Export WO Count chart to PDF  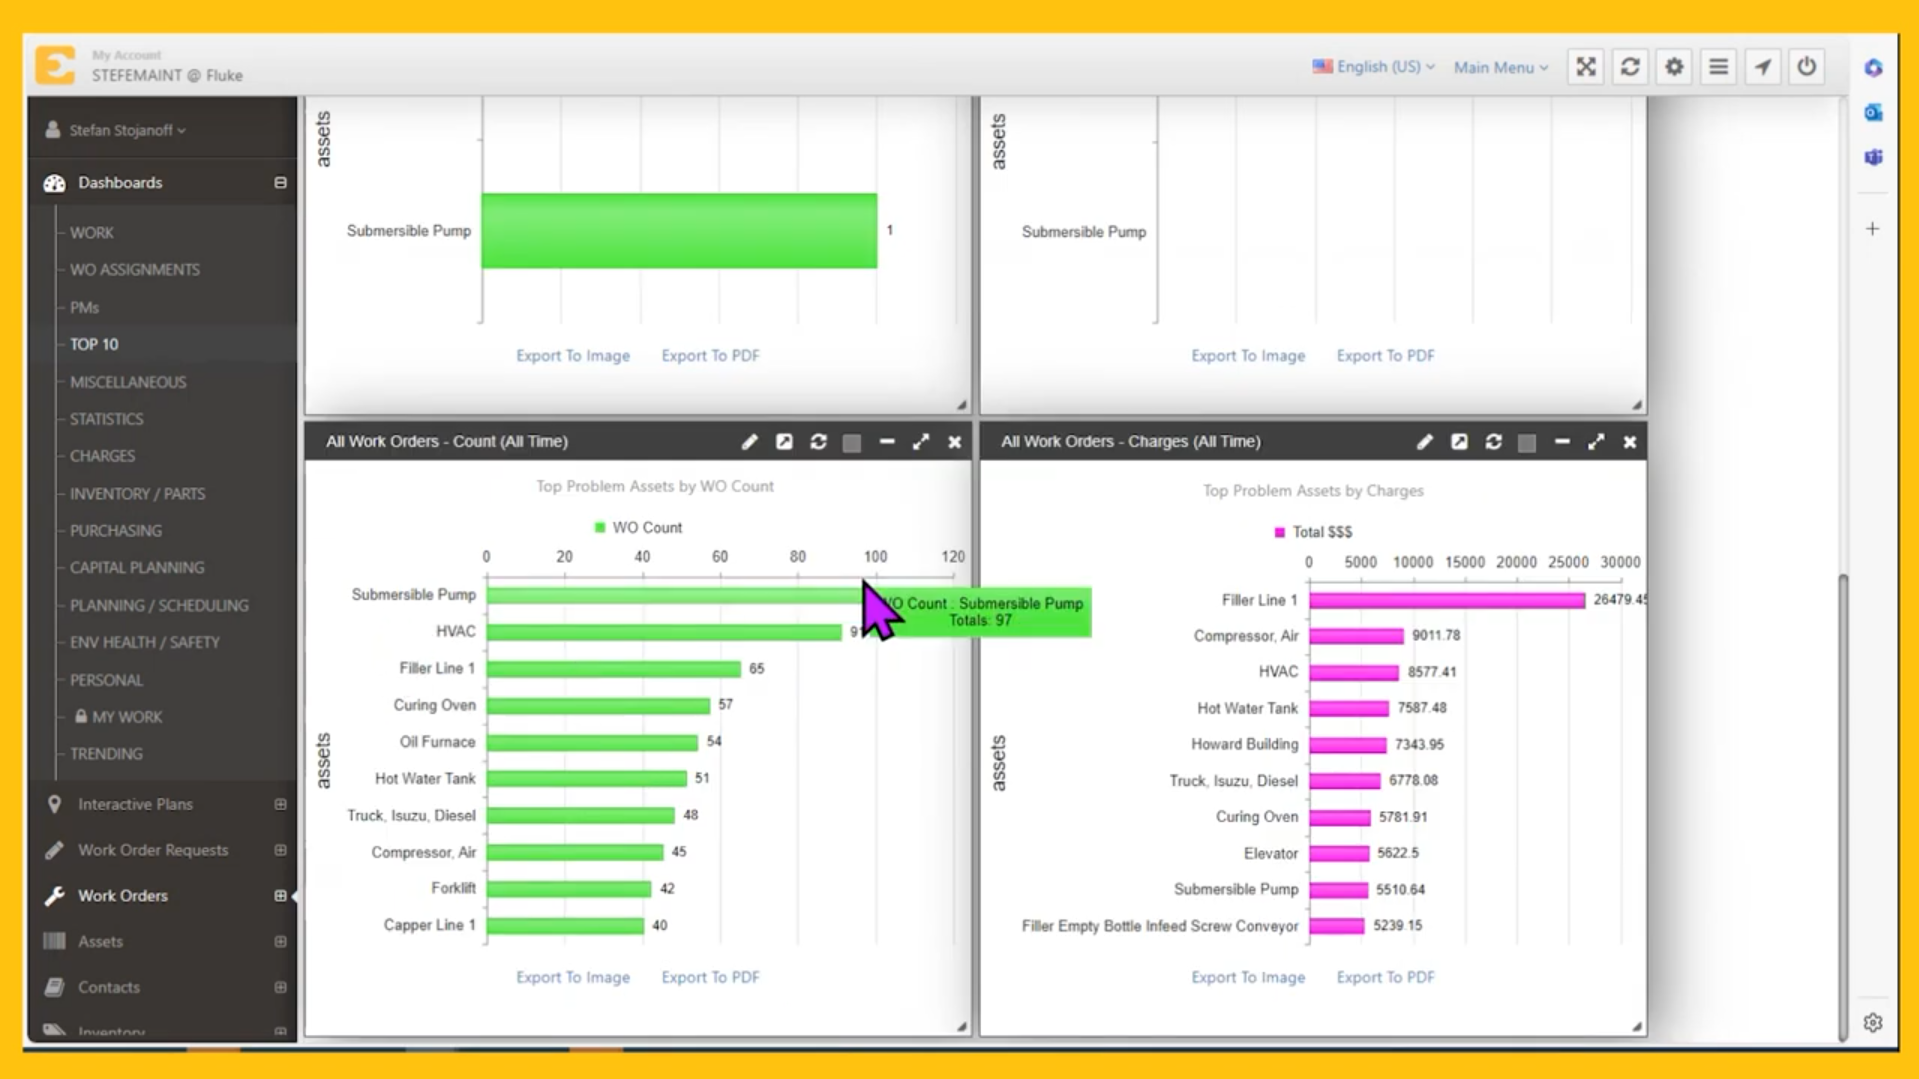coord(710,977)
